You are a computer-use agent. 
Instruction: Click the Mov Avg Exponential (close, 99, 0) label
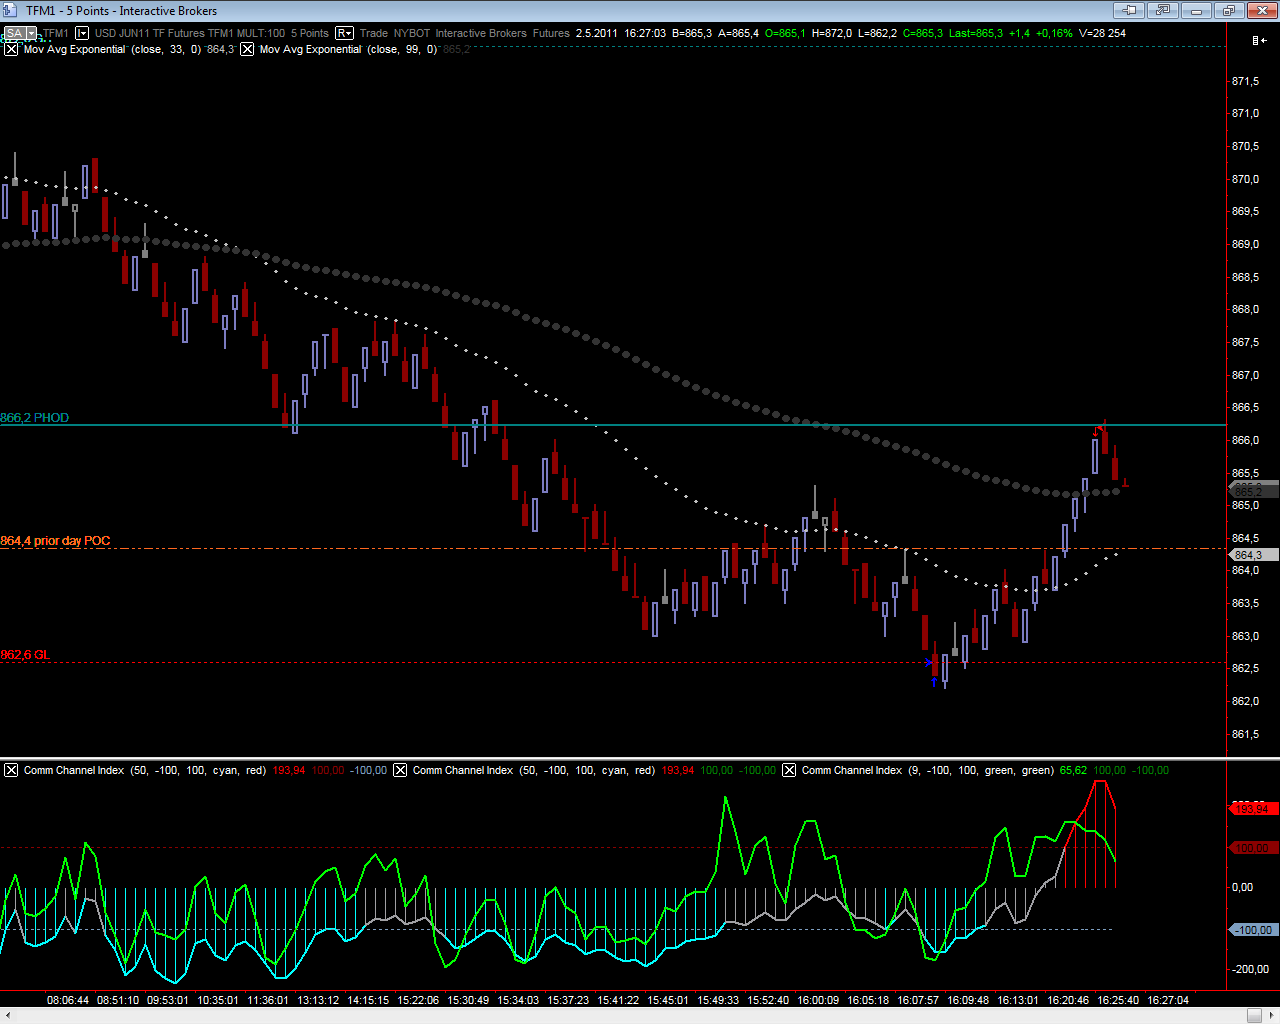pos(348,49)
